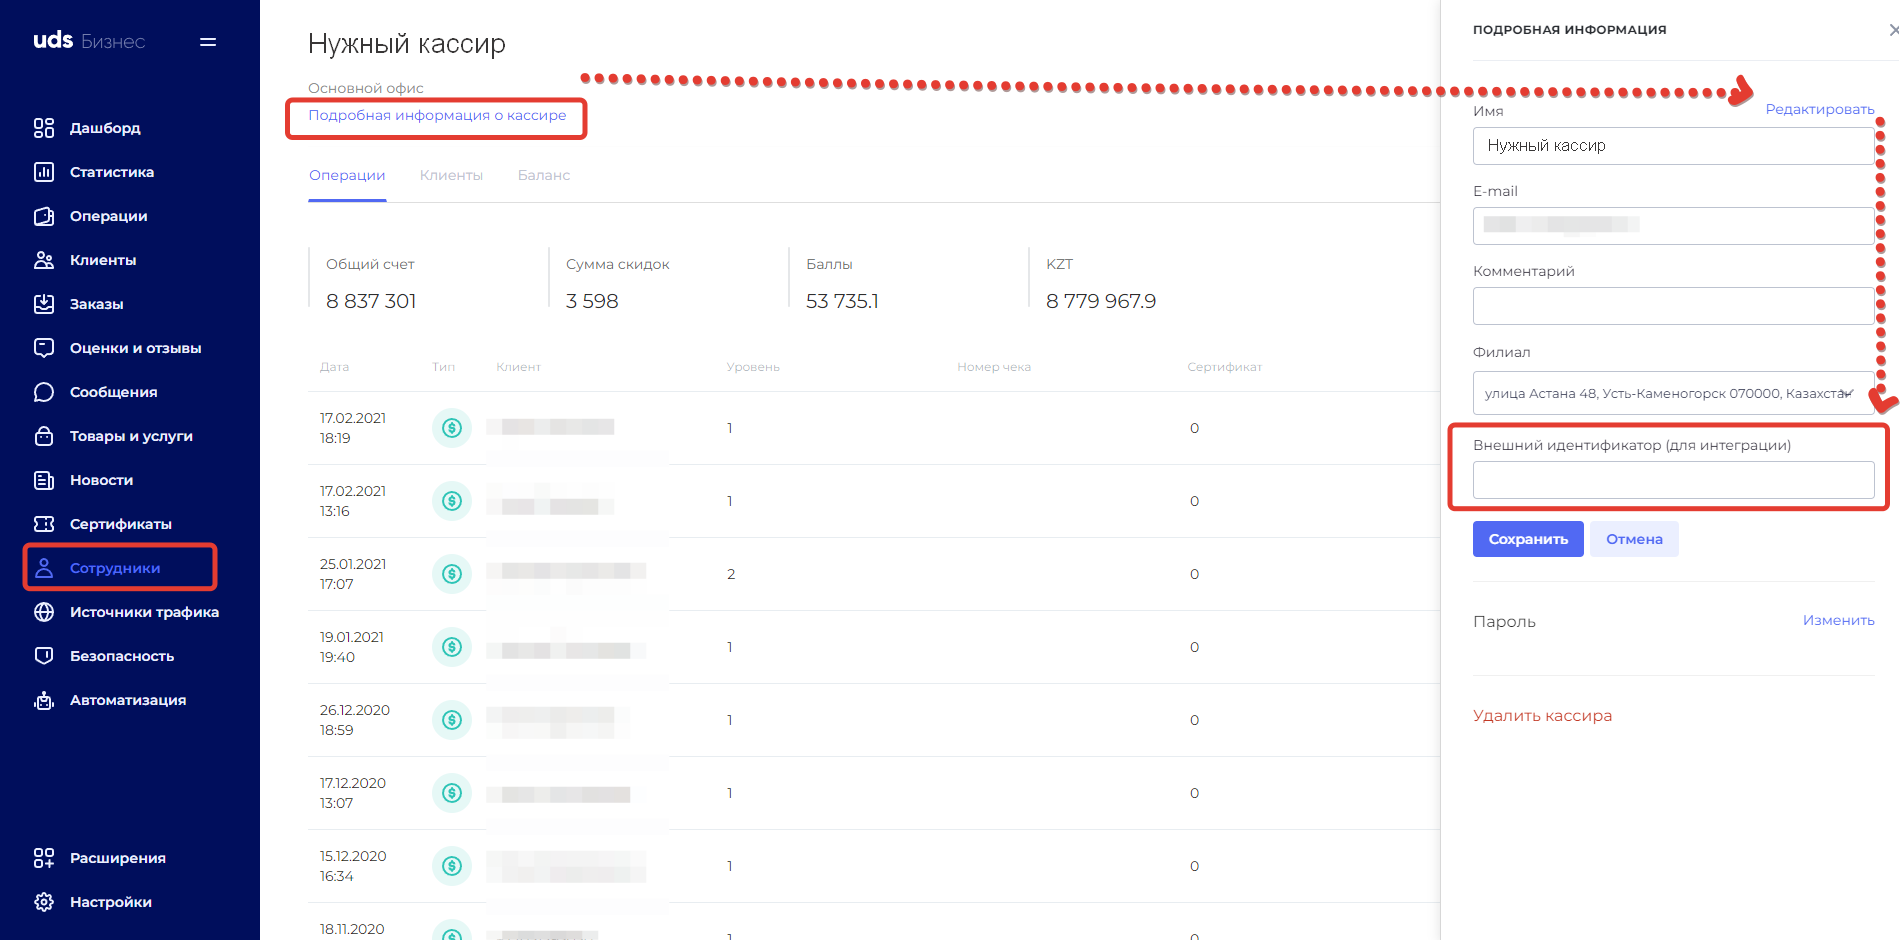
Task: Click Изменить next to Пароль
Action: 1838,620
